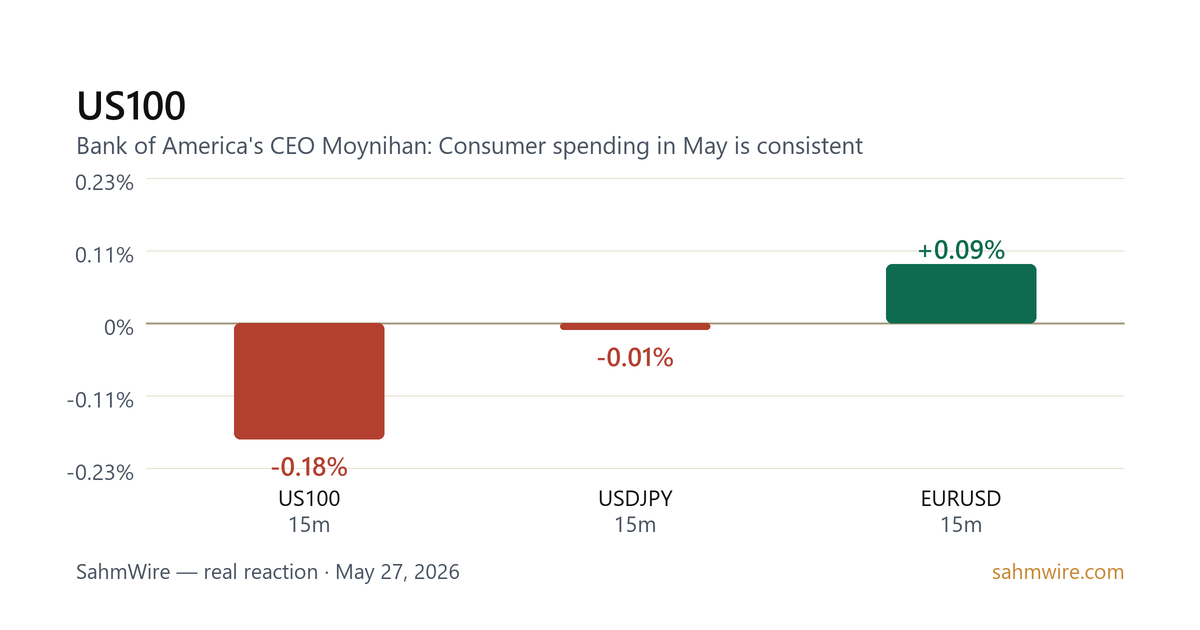Open the sahmwire.com link
Screen dimensions: 1200x630
pyautogui.click(x=1058, y=573)
